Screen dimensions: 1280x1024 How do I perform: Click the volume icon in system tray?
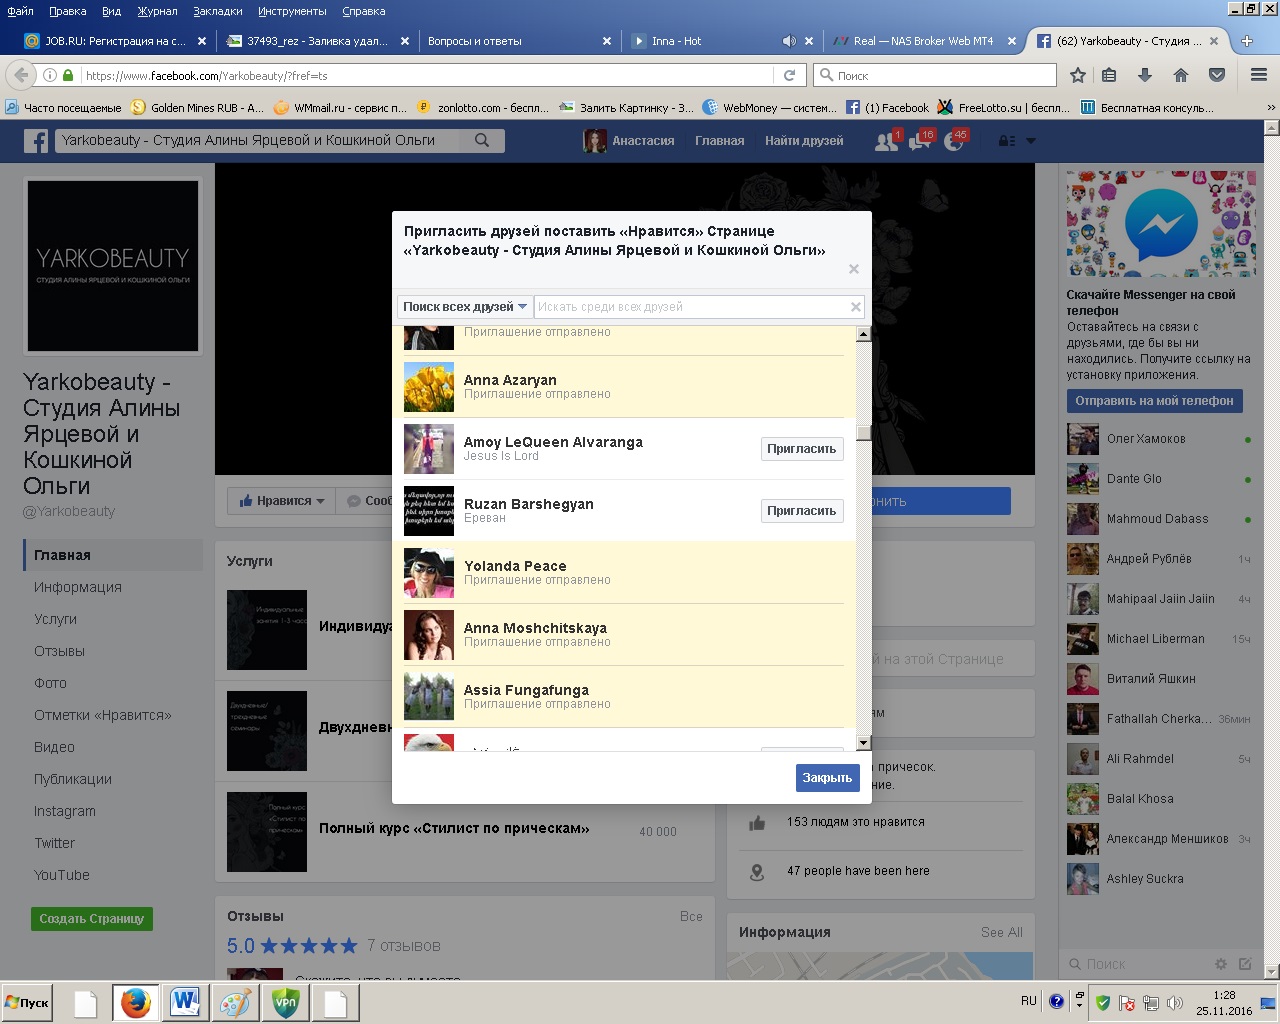tap(1175, 1002)
